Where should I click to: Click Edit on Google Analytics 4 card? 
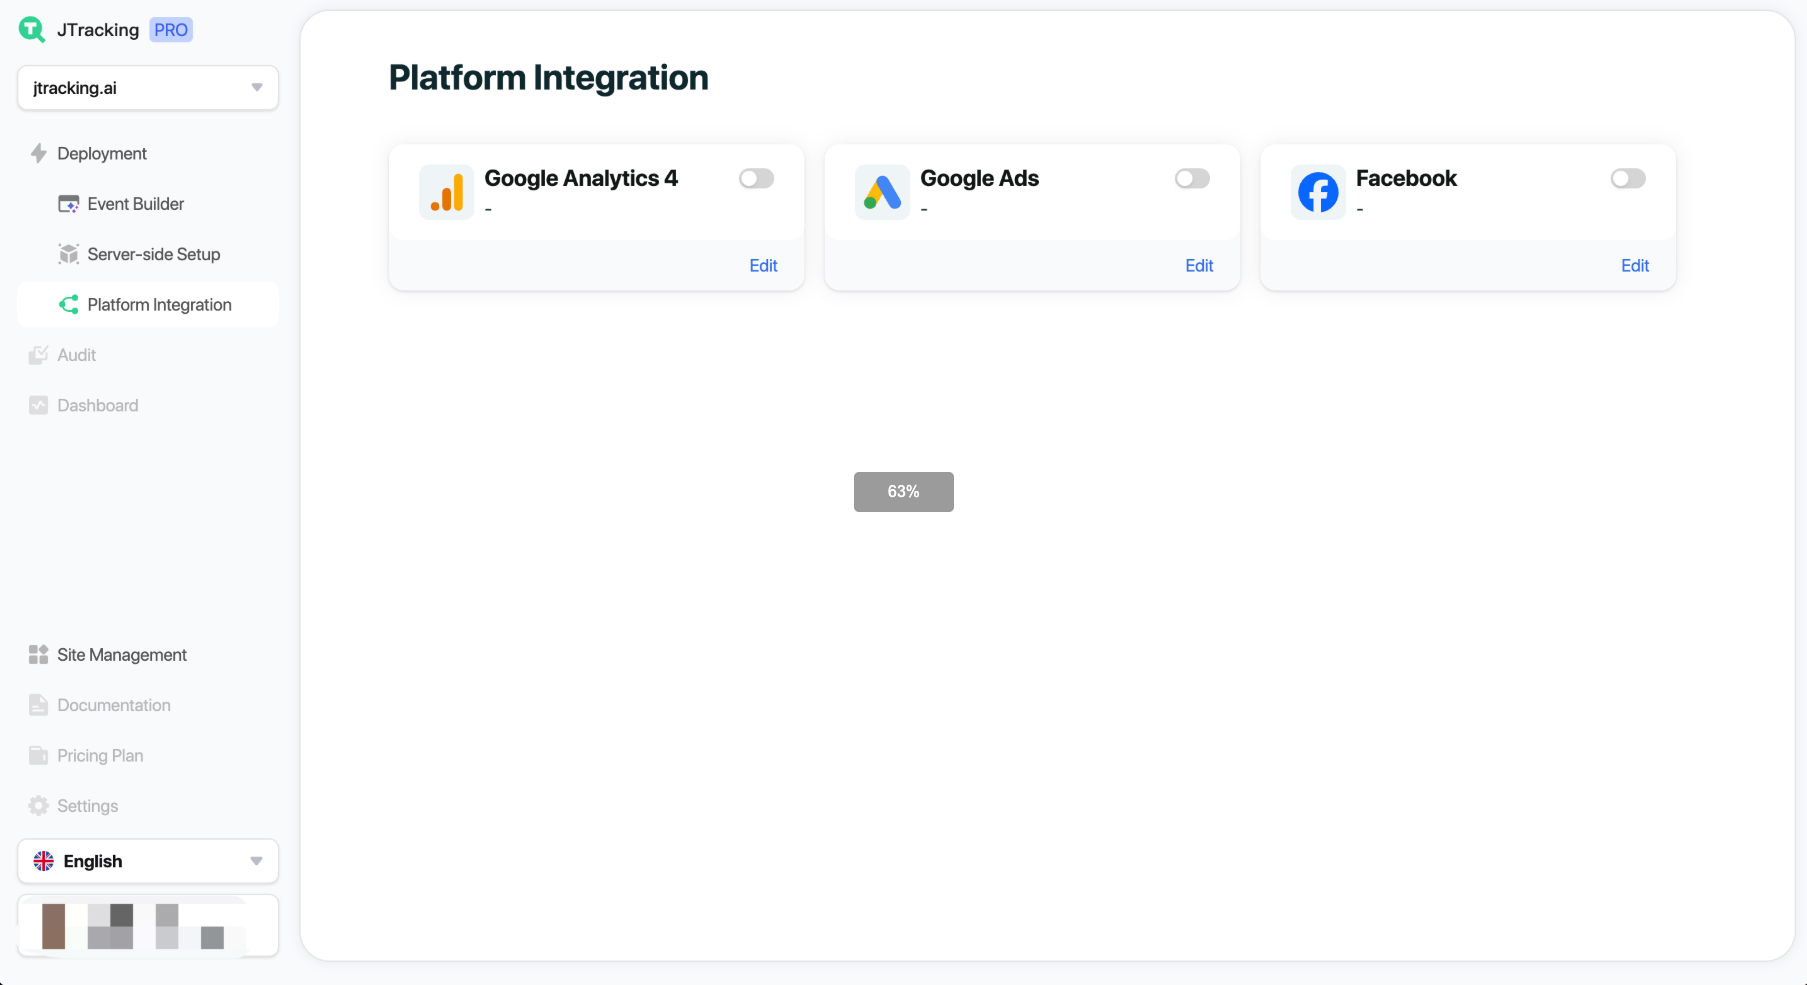coord(763,266)
